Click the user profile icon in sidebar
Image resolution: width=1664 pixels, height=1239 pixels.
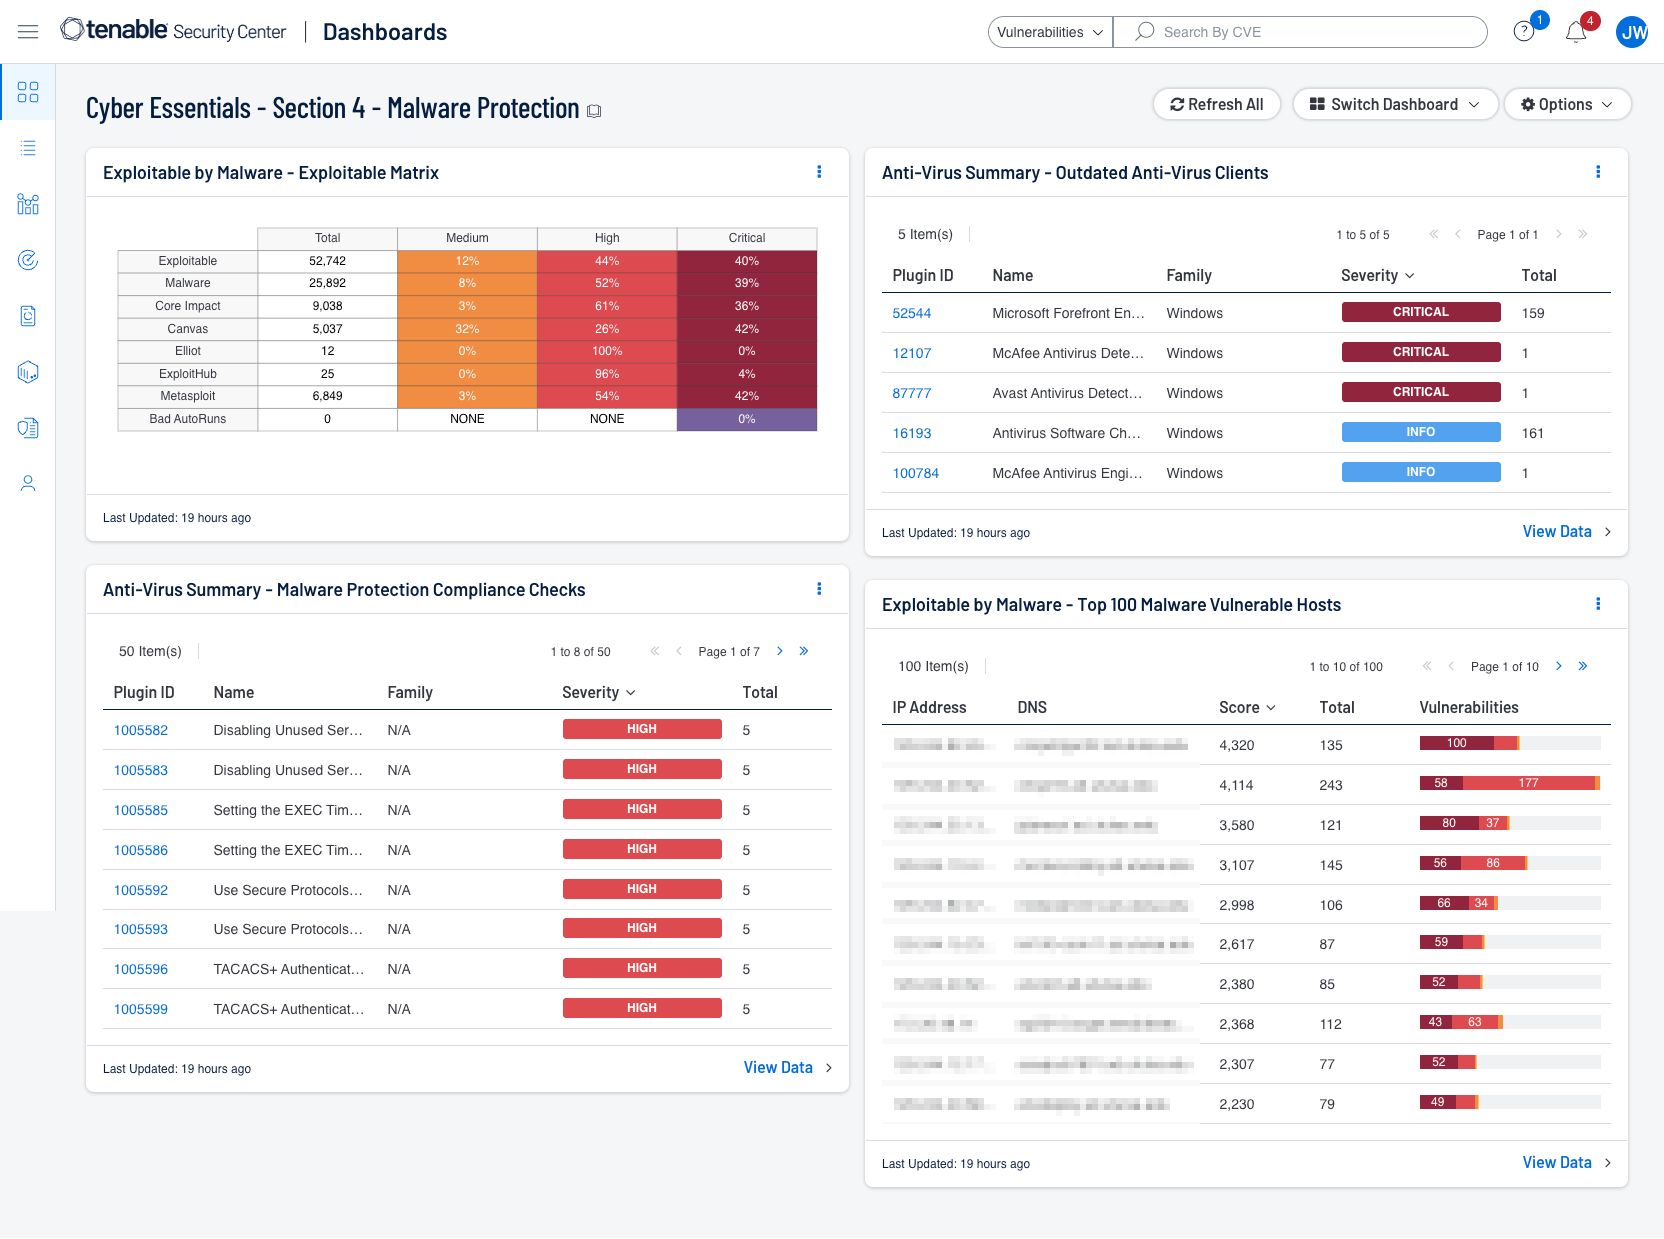point(28,484)
